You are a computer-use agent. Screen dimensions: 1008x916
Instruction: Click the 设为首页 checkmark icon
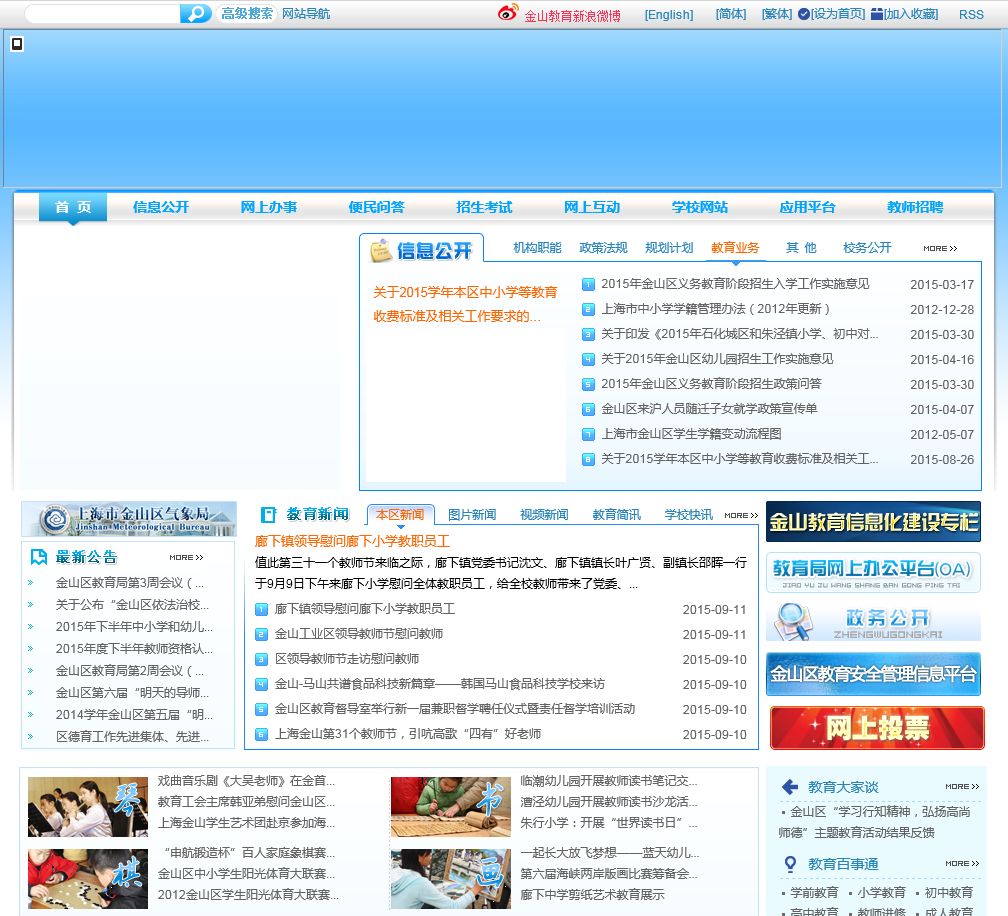804,14
